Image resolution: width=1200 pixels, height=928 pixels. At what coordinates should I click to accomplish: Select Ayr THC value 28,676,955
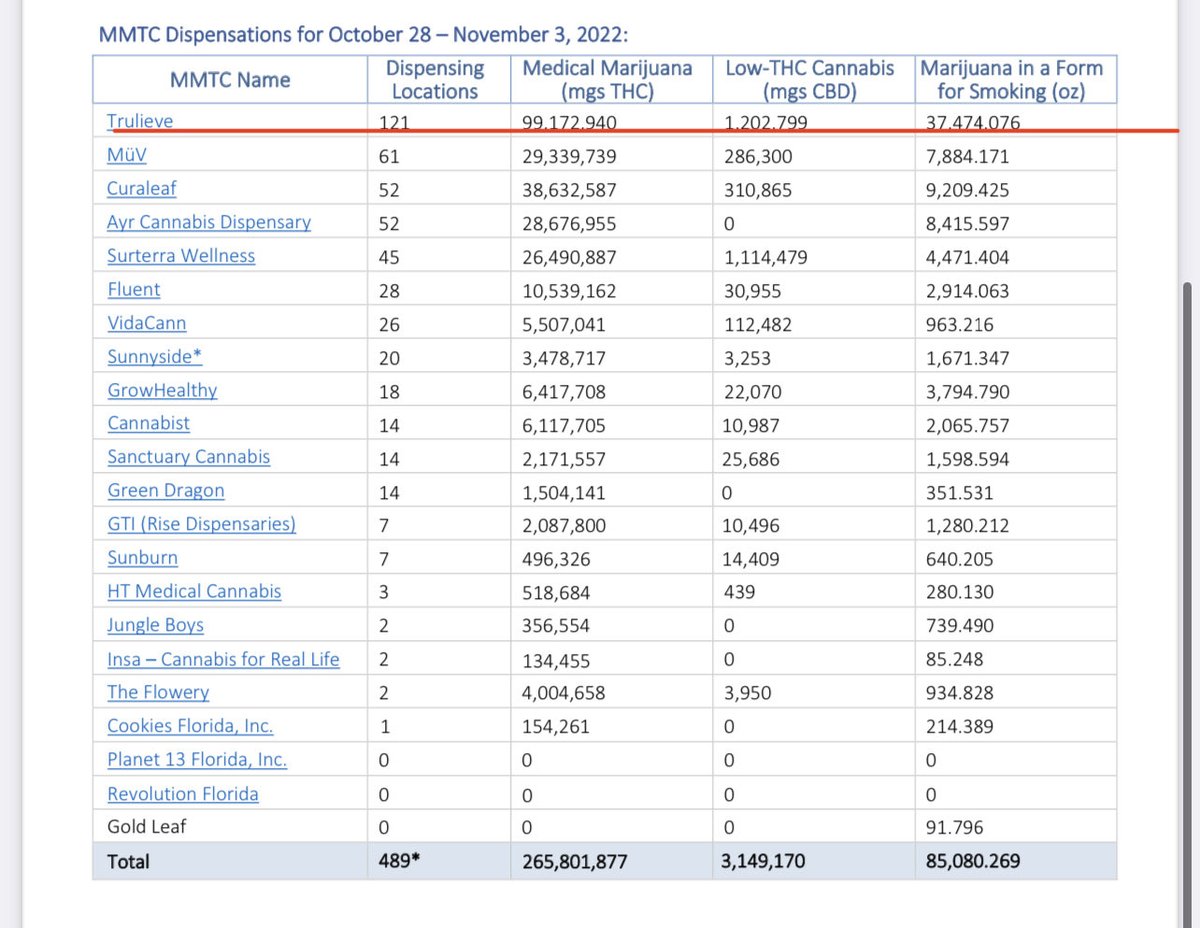click(570, 223)
